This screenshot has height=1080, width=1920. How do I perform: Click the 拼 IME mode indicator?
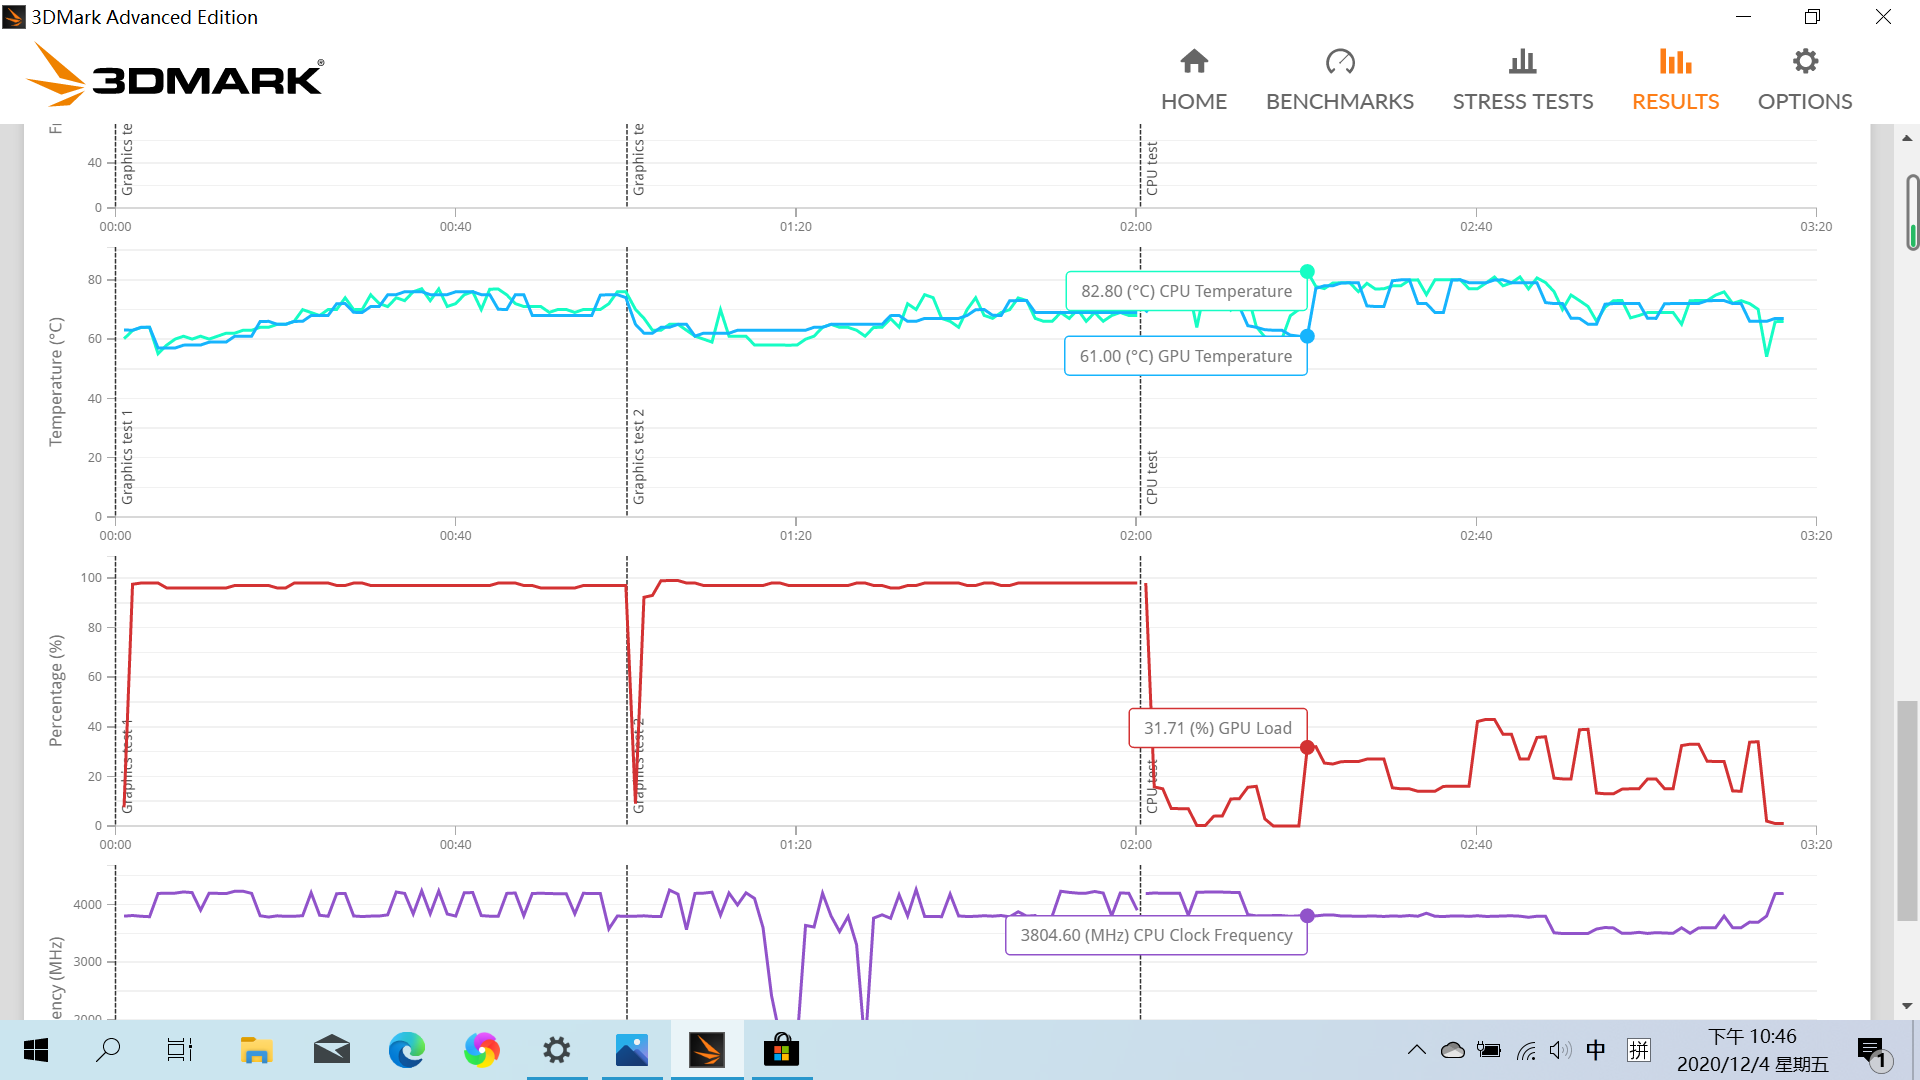coord(1639,1050)
